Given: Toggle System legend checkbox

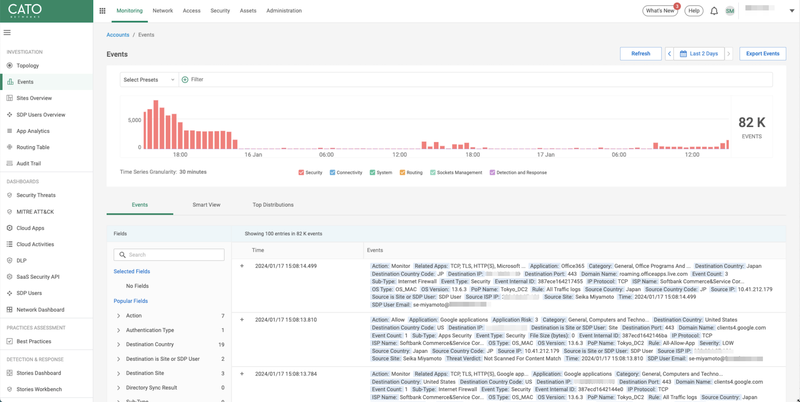Looking at the screenshot, I should point(372,173).
